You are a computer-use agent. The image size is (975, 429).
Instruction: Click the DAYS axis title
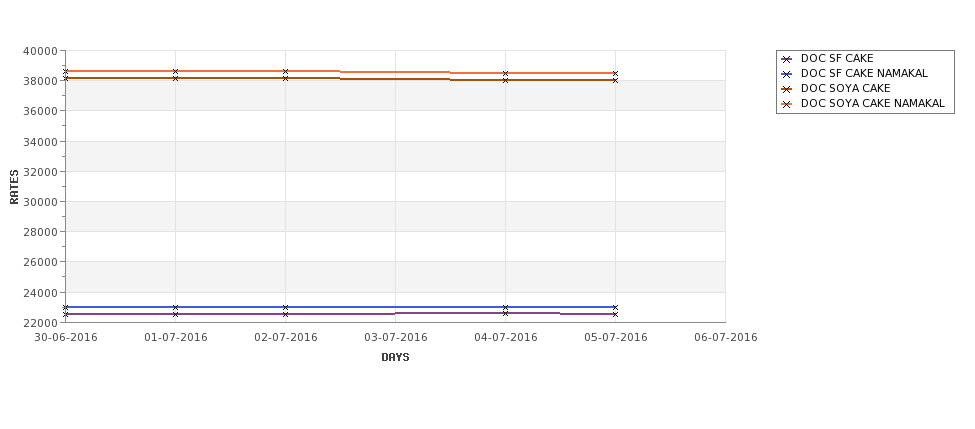[395, 358]
